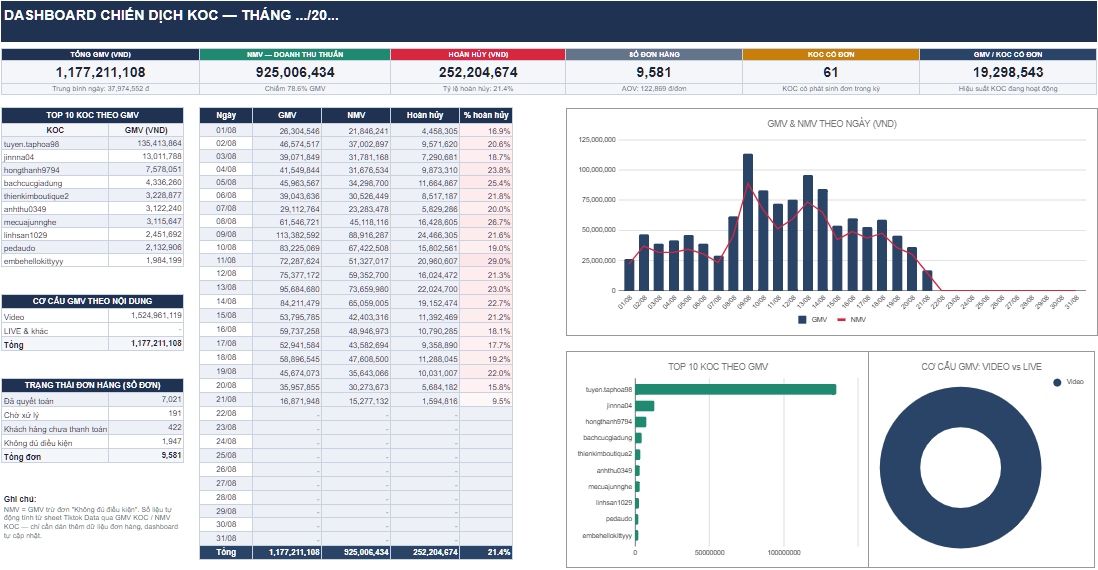The image size is (1098, 570).
Task: Select the CƠ CẤU GMV: VIDEO vs LIVE title
Action: coord(981,367)
